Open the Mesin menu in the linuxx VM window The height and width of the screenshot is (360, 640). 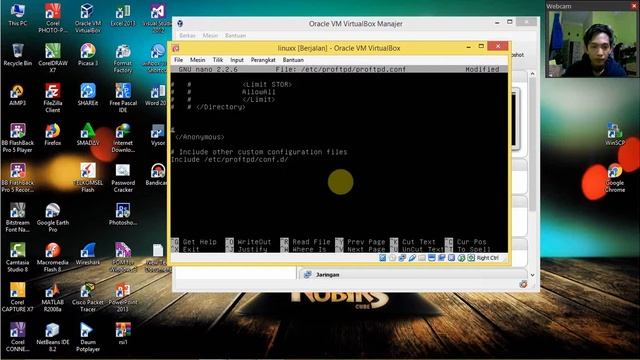[x=198, y=60]
